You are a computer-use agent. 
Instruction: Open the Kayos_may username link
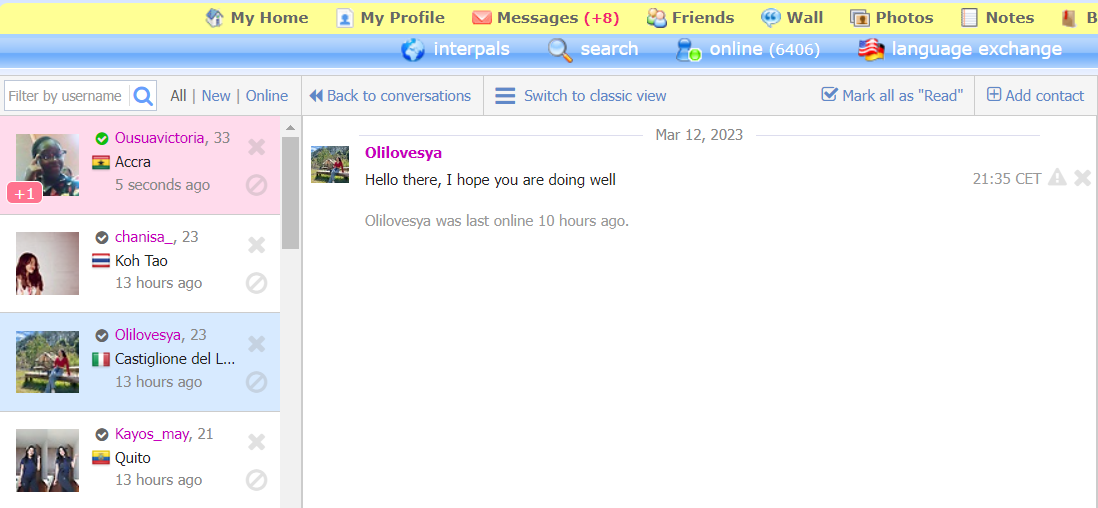pyautogui.click(x=152, y=434)
